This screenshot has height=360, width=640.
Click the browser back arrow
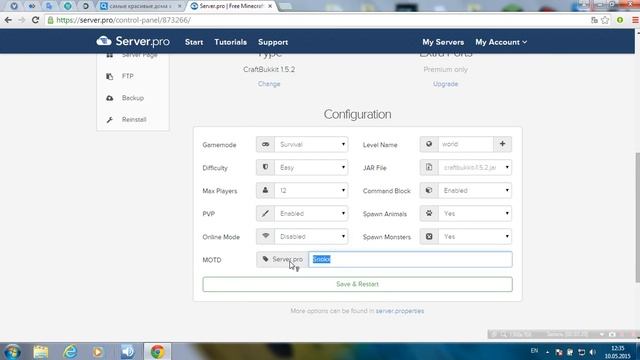[x=8, y=20]
